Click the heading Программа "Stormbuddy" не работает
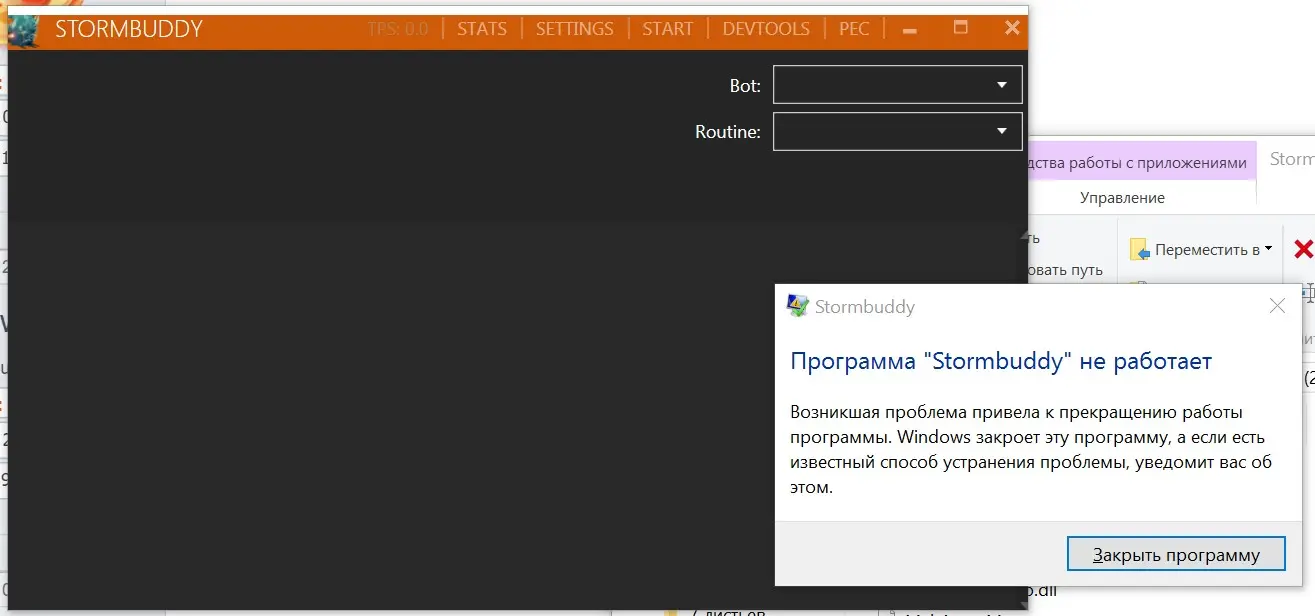Image resolution: width=1315 pixels, height=616 pixels. [1001, 361]
